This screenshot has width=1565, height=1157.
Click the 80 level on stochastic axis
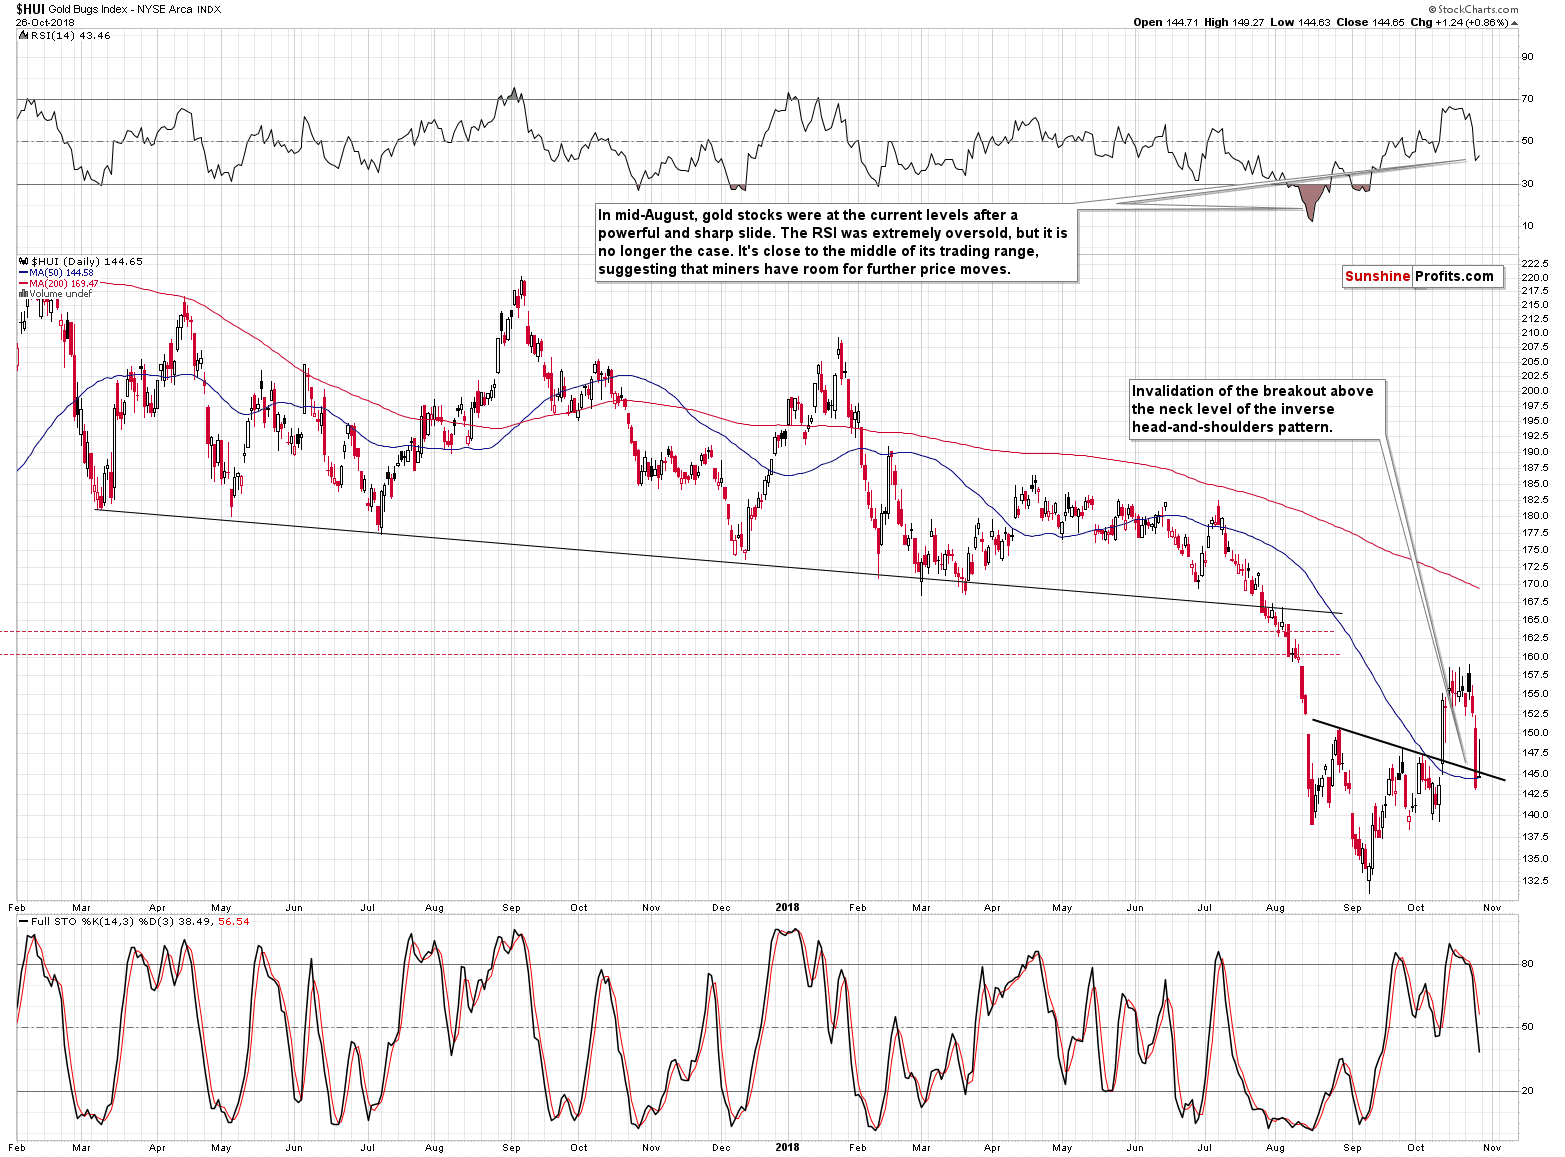pyautogui.click(x=1527, y=965)
